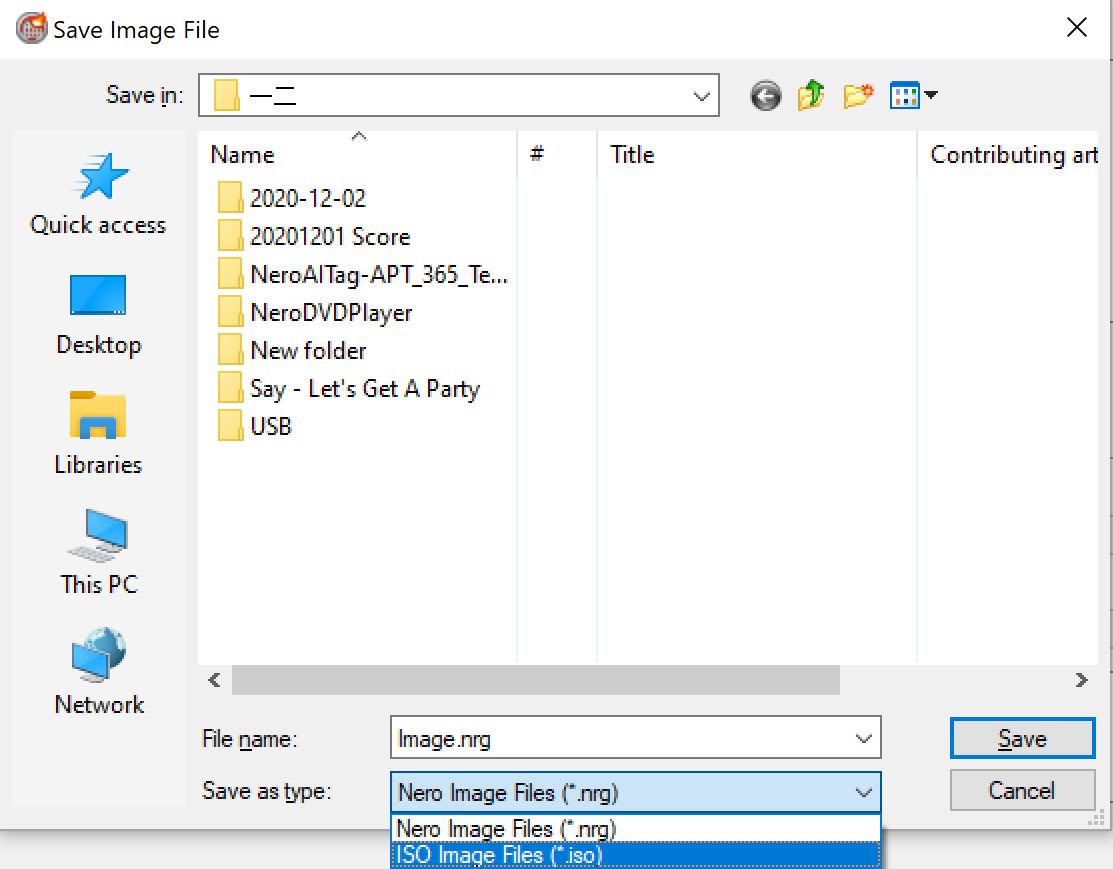Go up one folder level
This screenshot has width=1113, height=869.
point(811,95)
